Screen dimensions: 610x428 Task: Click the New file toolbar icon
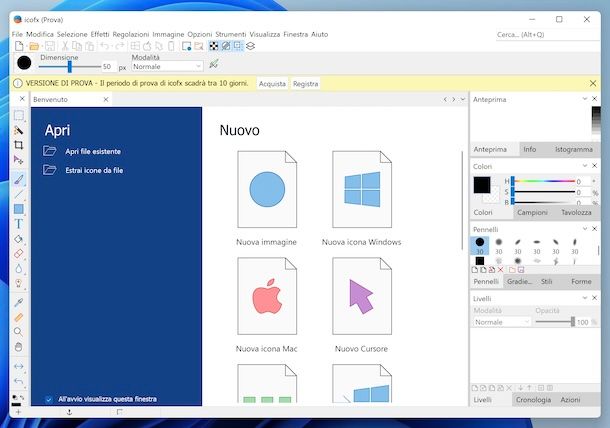19,46
